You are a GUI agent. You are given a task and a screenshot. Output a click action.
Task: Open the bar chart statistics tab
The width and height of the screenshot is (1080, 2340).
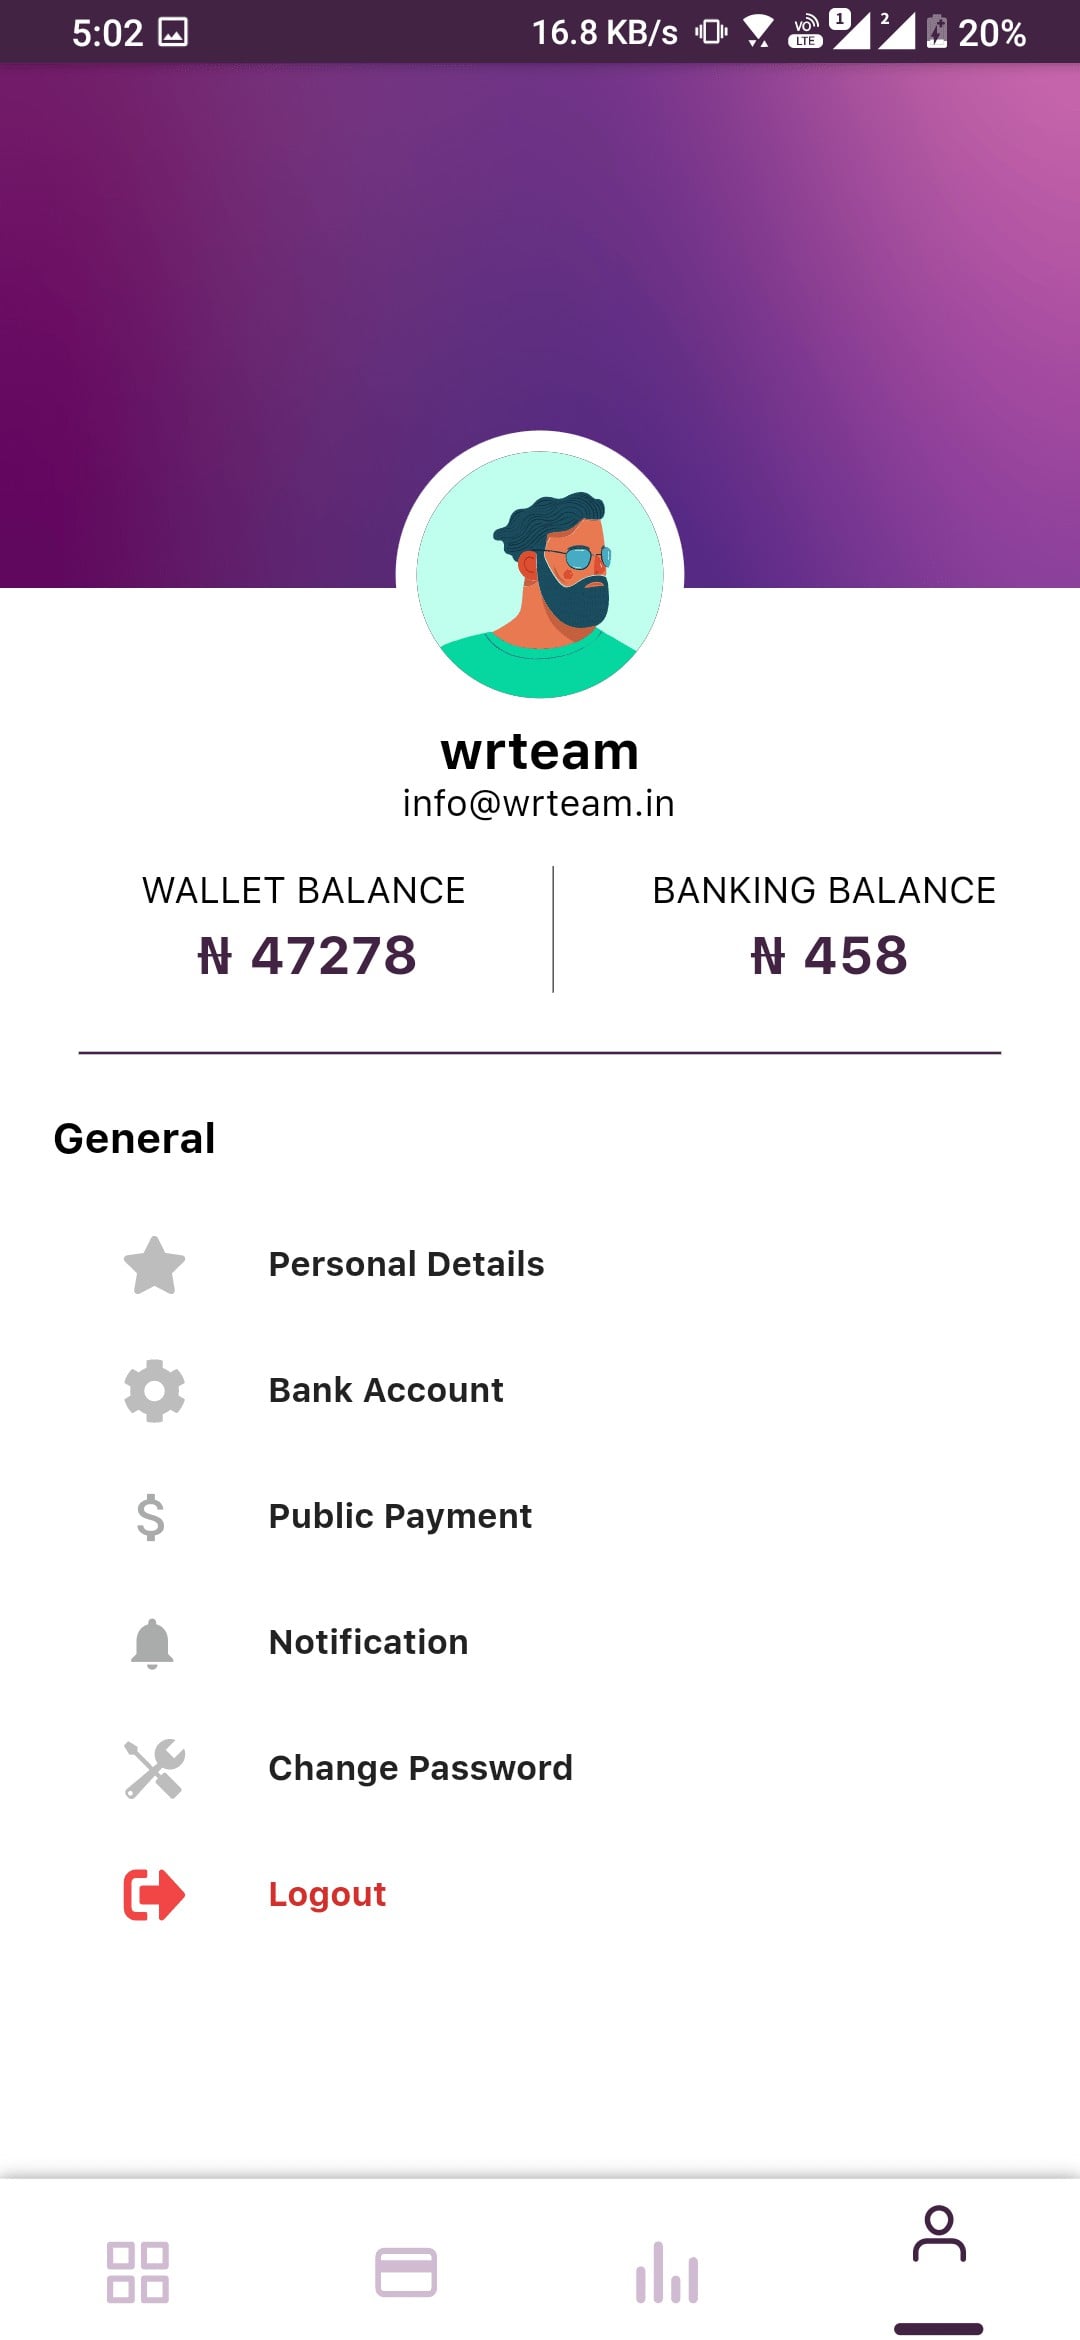click(667, 2272)
